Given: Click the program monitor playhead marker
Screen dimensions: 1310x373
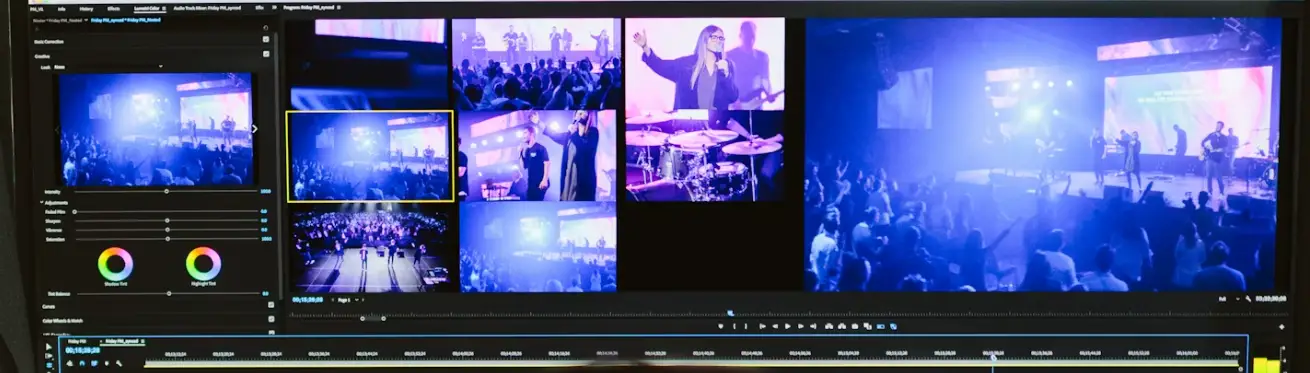Looking at the screenshot, I should pos(730,313).
